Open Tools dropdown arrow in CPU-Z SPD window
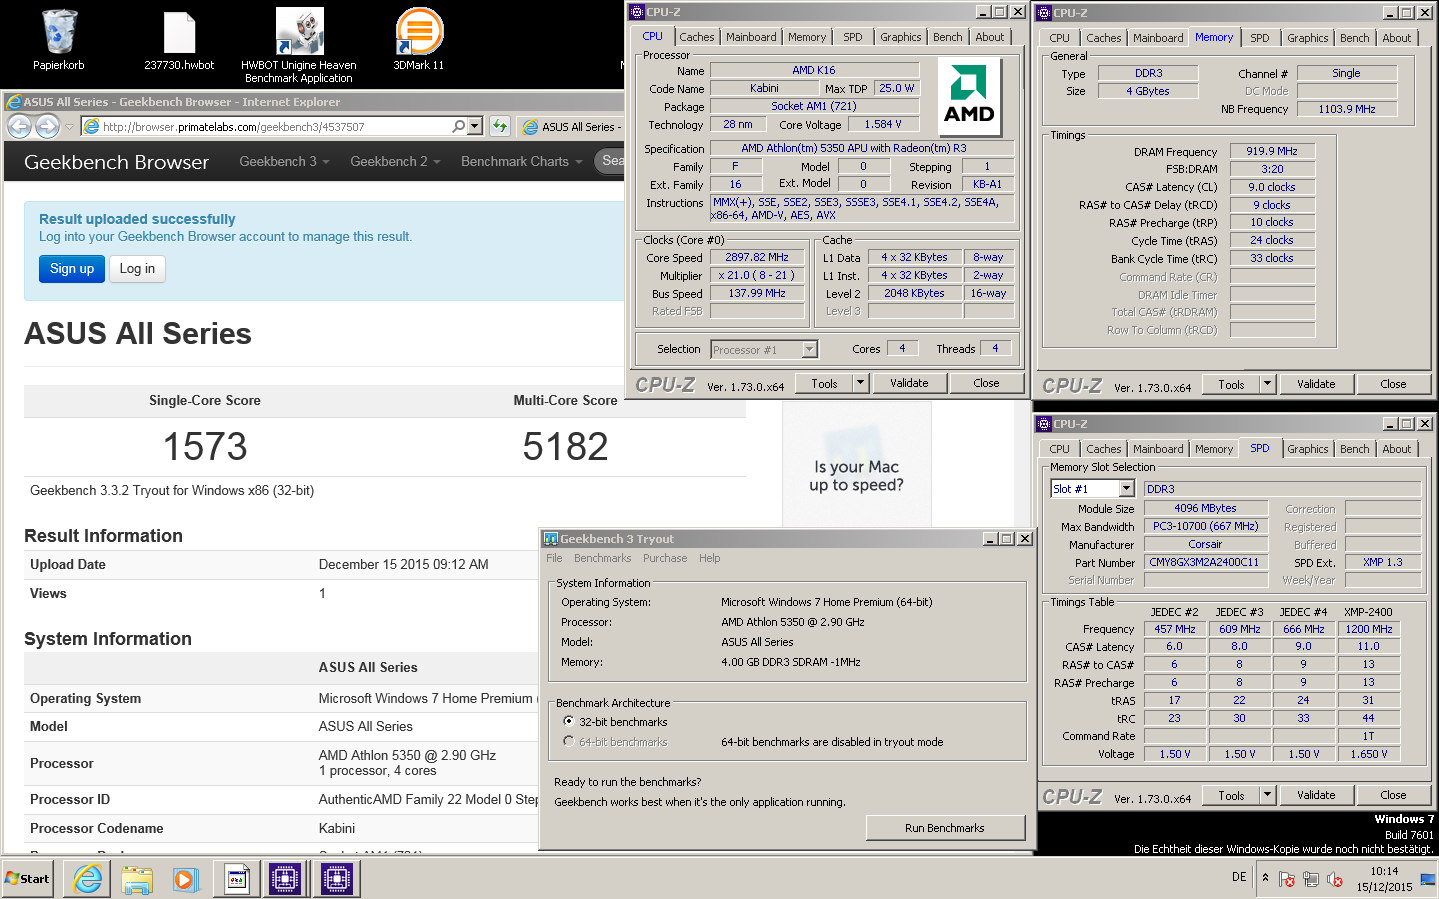The image size is (1439, 899). tap(1267, 795)
